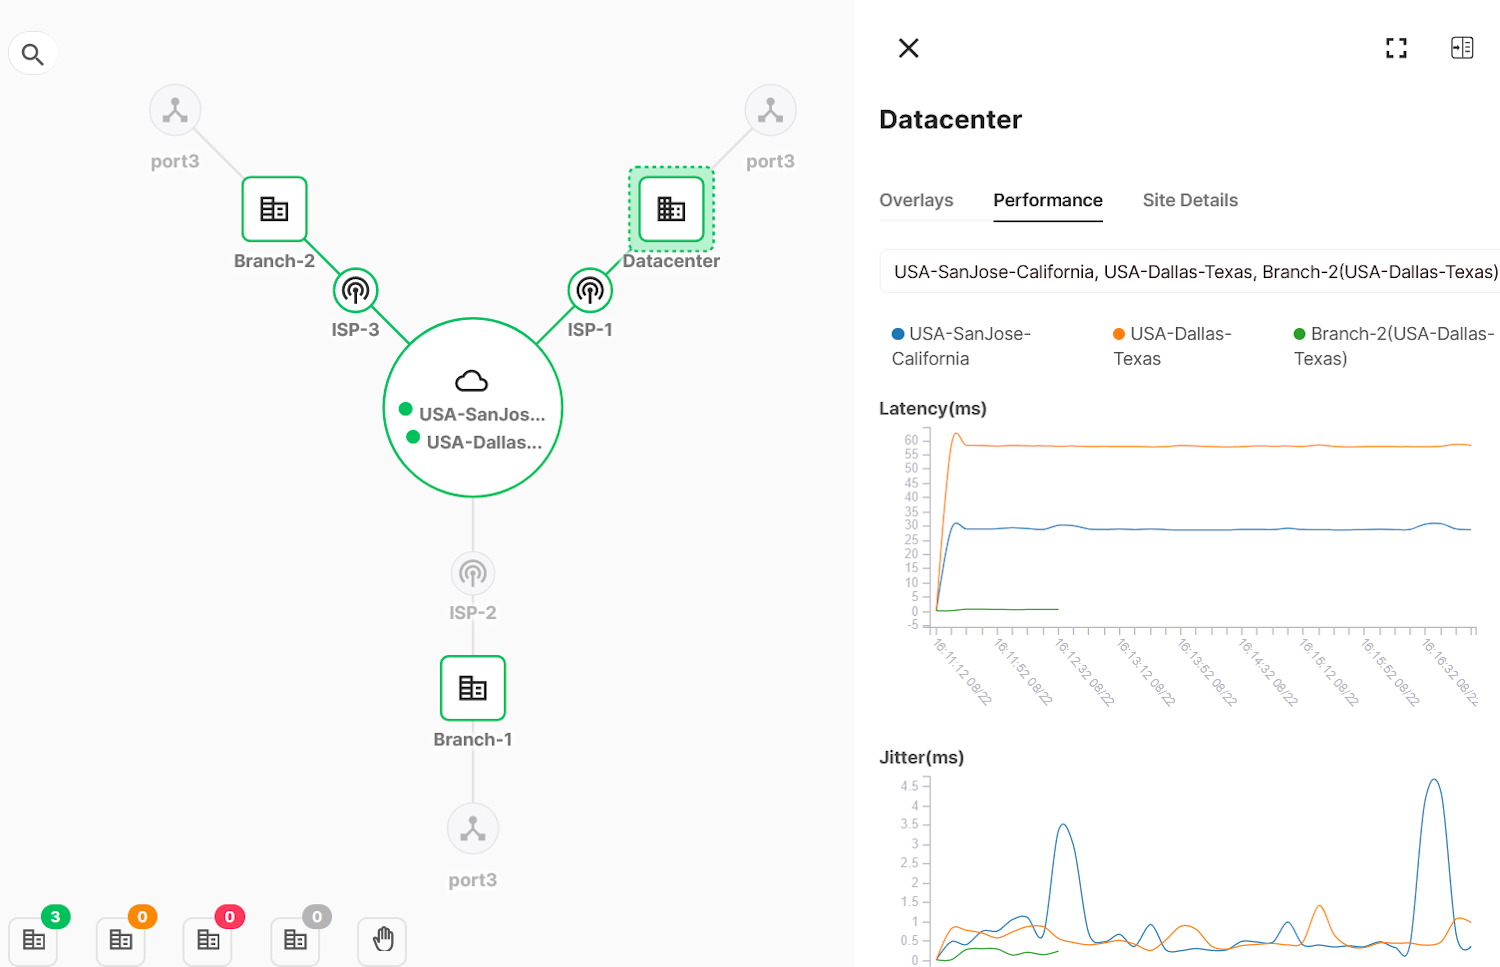Toggle the USA-Dallas-Texas legend entry

click(1171, 345)
